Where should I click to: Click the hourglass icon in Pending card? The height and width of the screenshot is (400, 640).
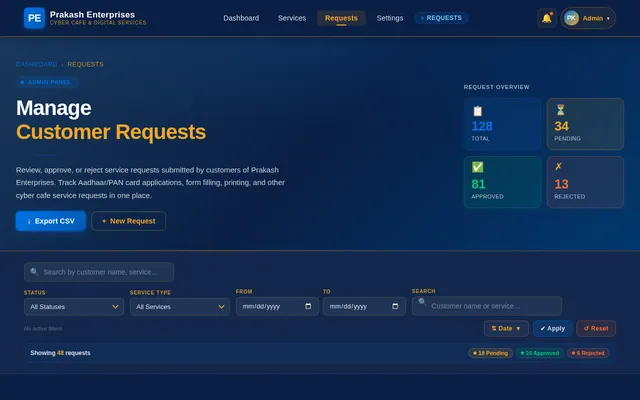pos(560,110)
